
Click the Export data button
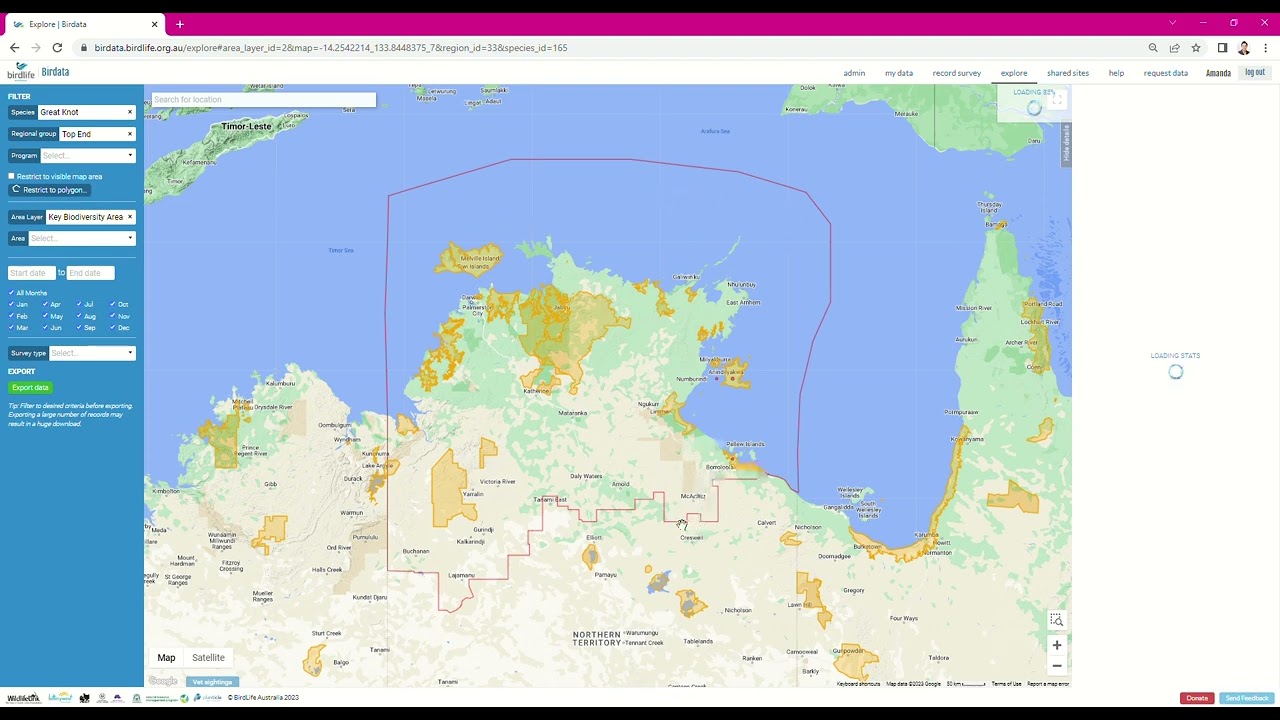30,387
